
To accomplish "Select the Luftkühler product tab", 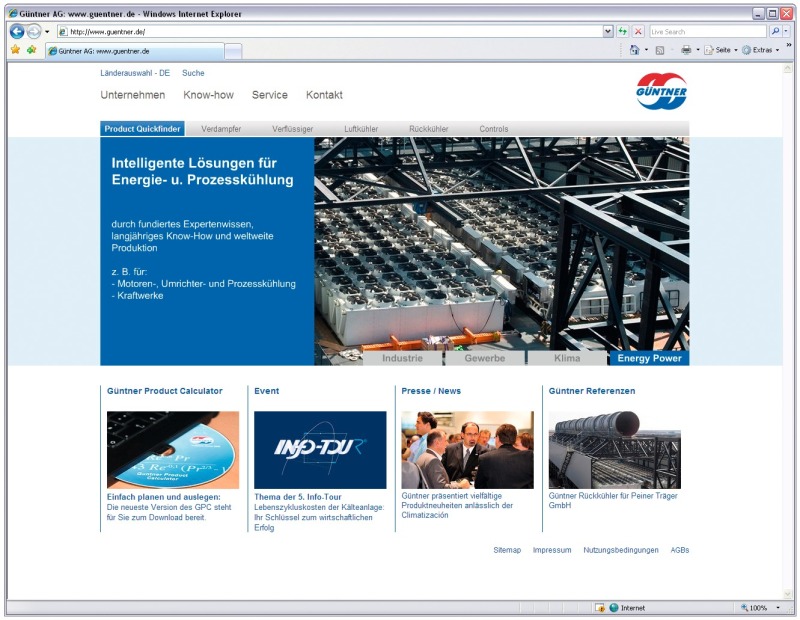I will pos(361,129).
